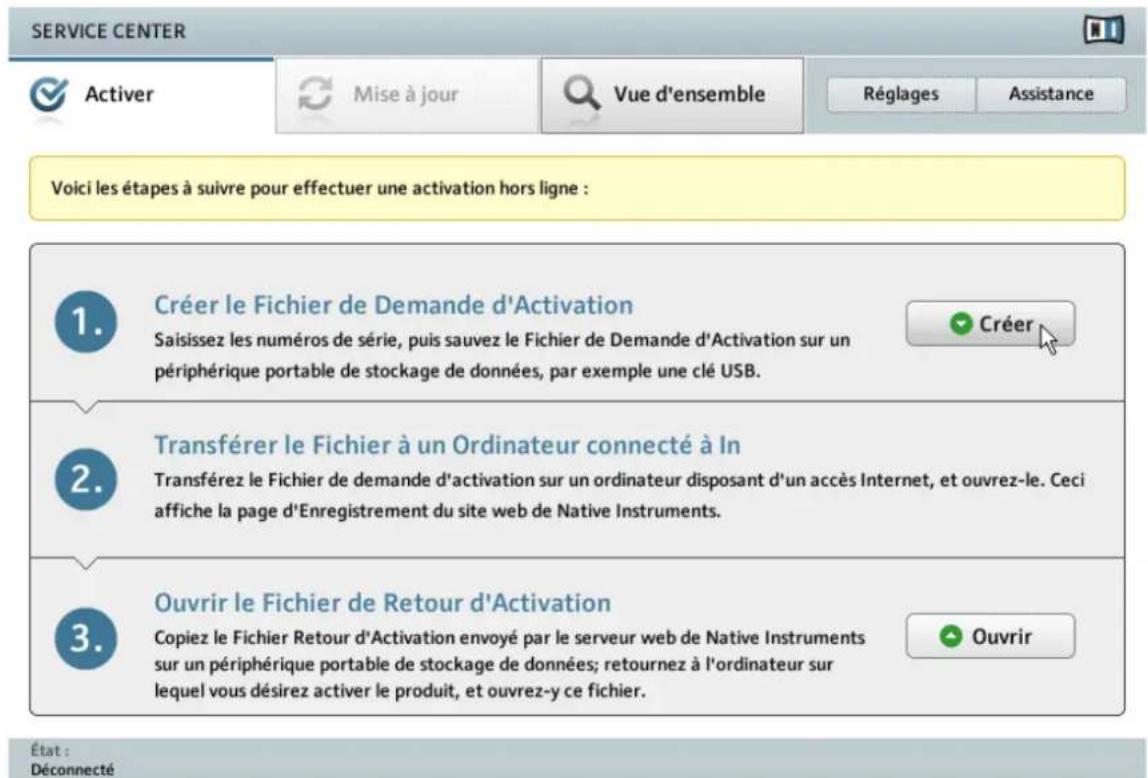Image resolution: width=1148 pixels, height=778 pixels.
Task: Click heading Ouvrir le Fichier de Retour d'Activation
Action: (382, 603)
